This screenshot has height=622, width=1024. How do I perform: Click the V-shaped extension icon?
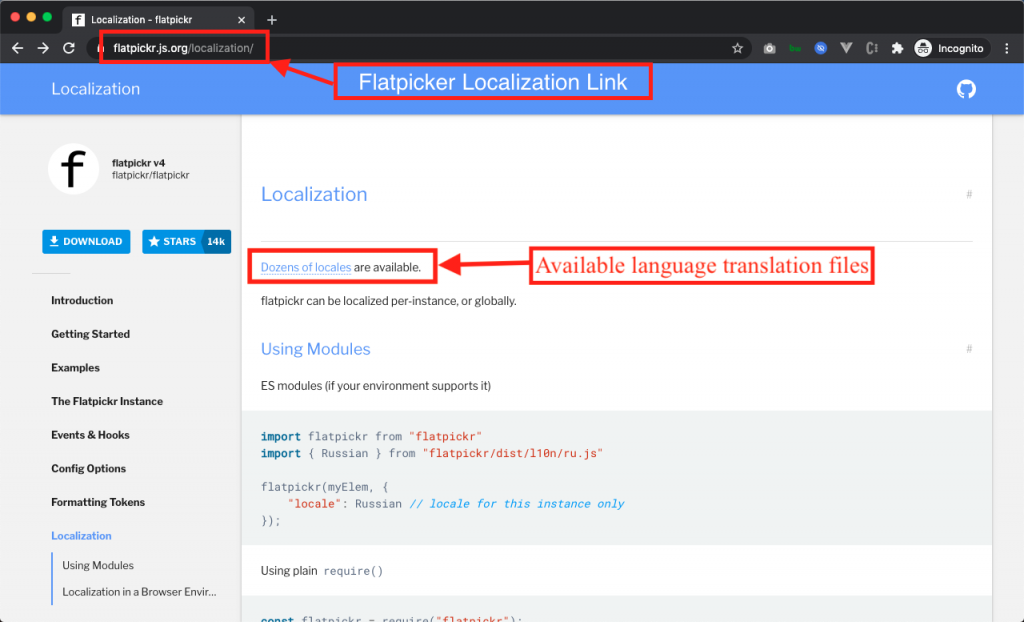846,48
